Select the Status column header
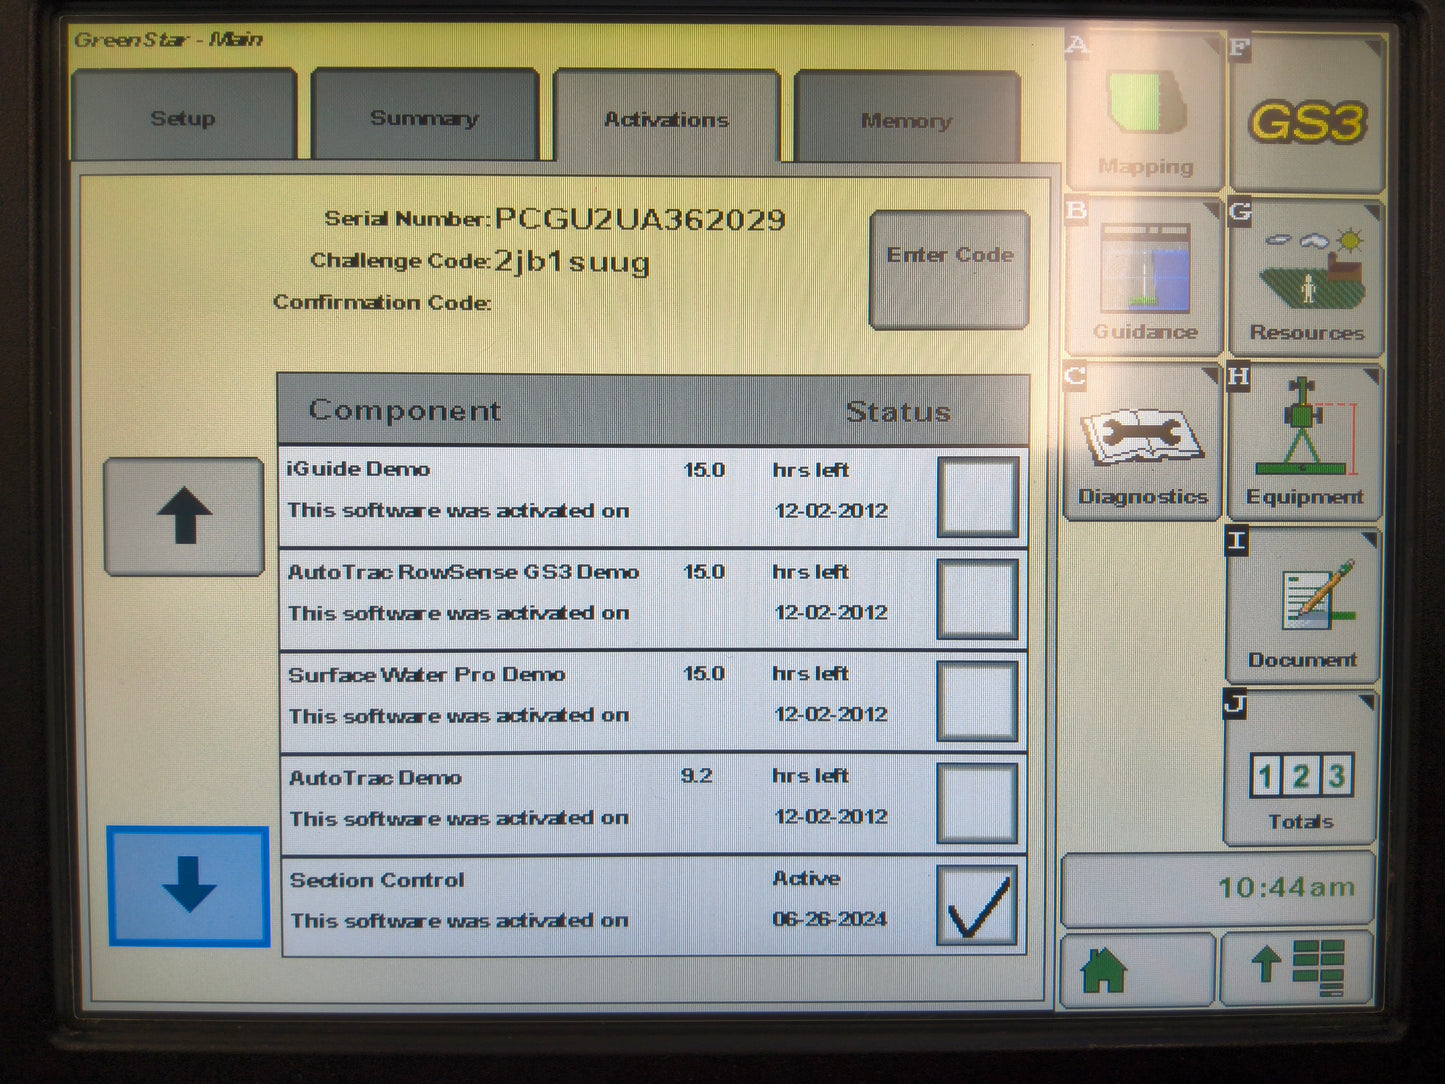The height and width of the screenshot is (1084, 1445). point(898,411)
